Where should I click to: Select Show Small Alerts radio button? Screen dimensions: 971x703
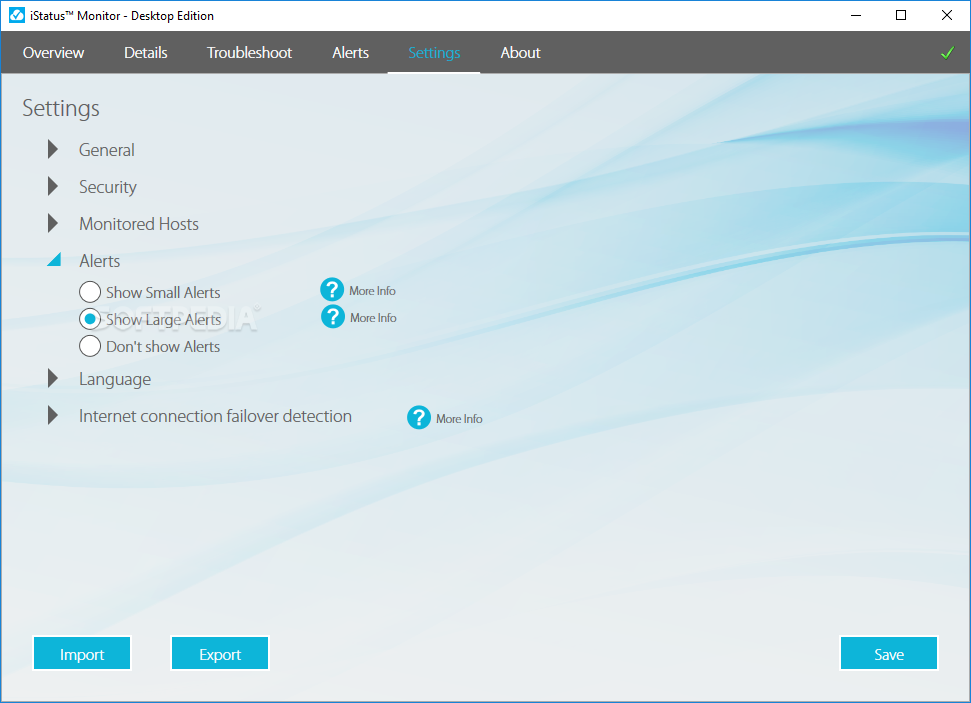[x=90, y=292]
